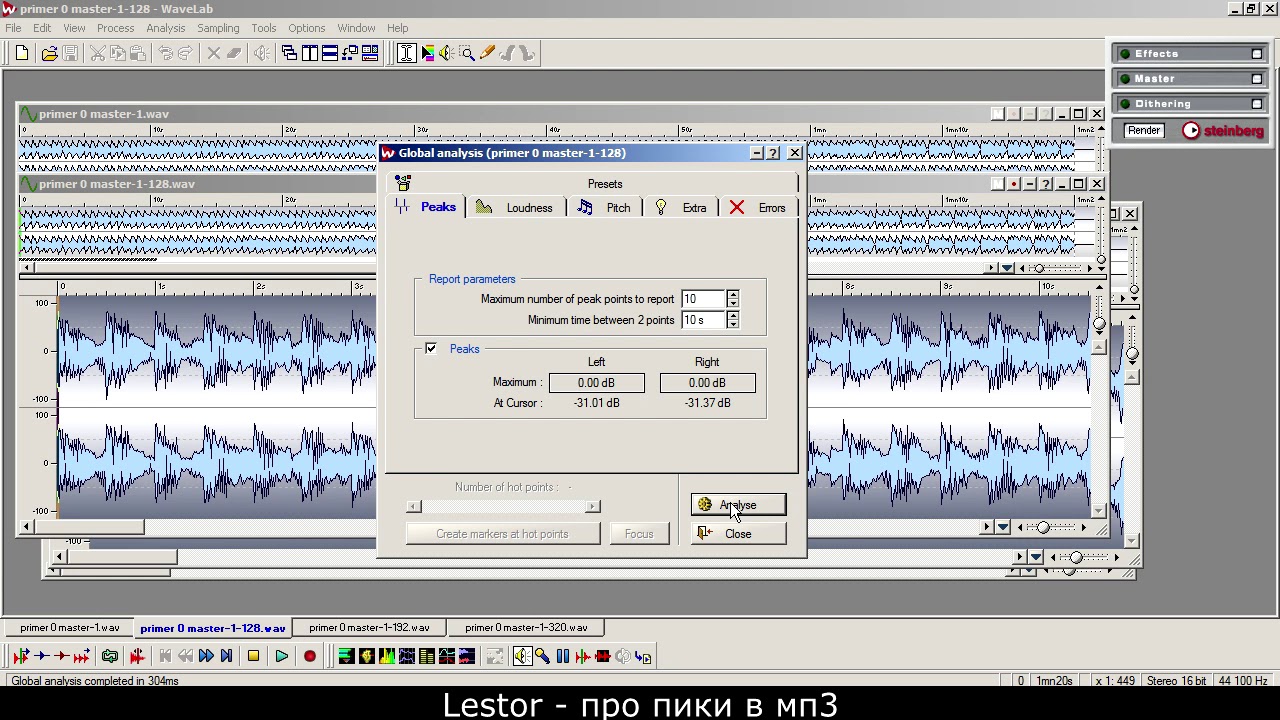Open a file with the folder icon
The image size is (1280, 720).
click(x=49, y=53)
